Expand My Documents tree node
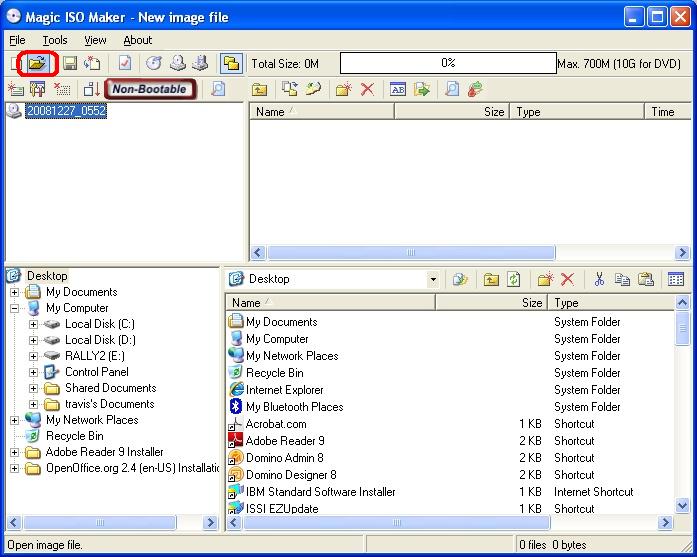Screen dimensions: 697x557 click(14, 293)
